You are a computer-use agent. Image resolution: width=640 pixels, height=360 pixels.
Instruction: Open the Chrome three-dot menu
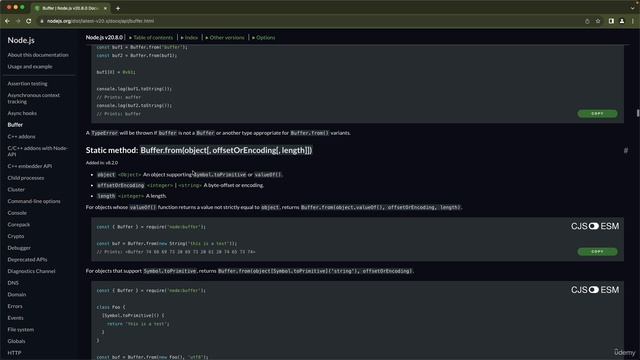pos(633,21)
